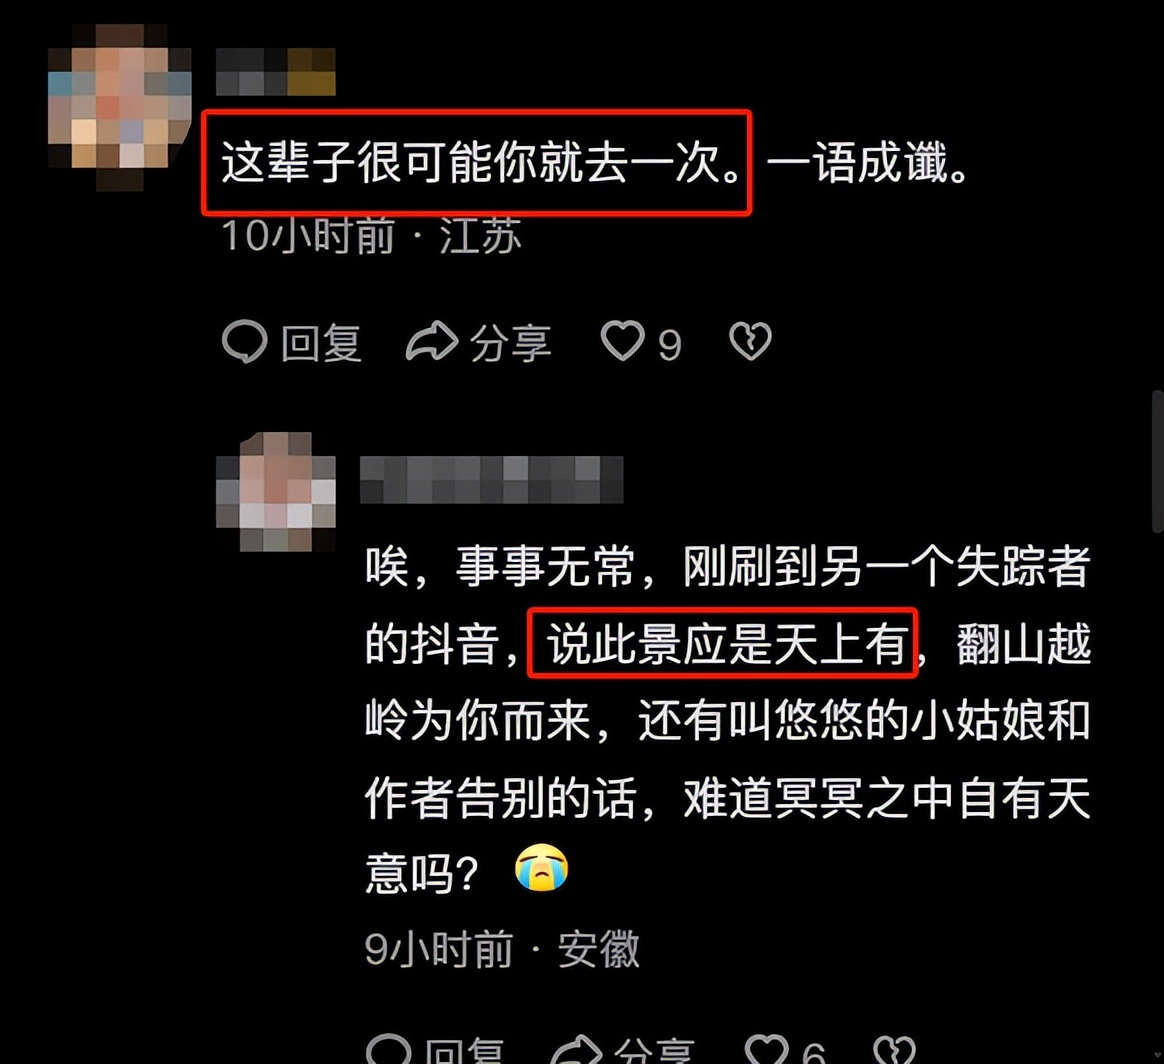Image resolution: width=1164 pixels, height=1064 pixels.
Task: Tap share arrow icon on Anhui comment
Action: pyautogui.click(x=576, y=1049)
